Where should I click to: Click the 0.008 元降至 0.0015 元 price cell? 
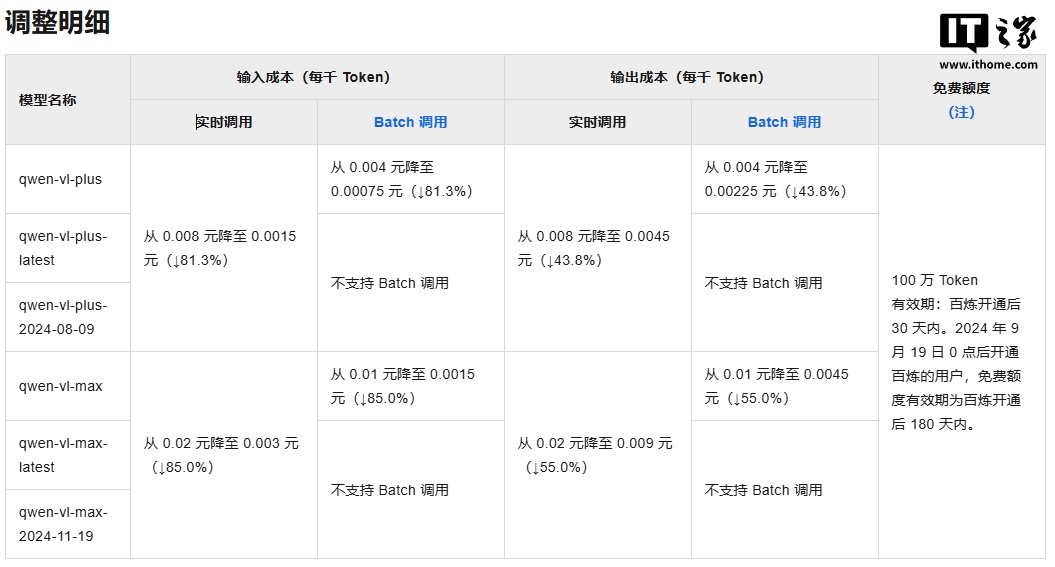coord(220,248)
